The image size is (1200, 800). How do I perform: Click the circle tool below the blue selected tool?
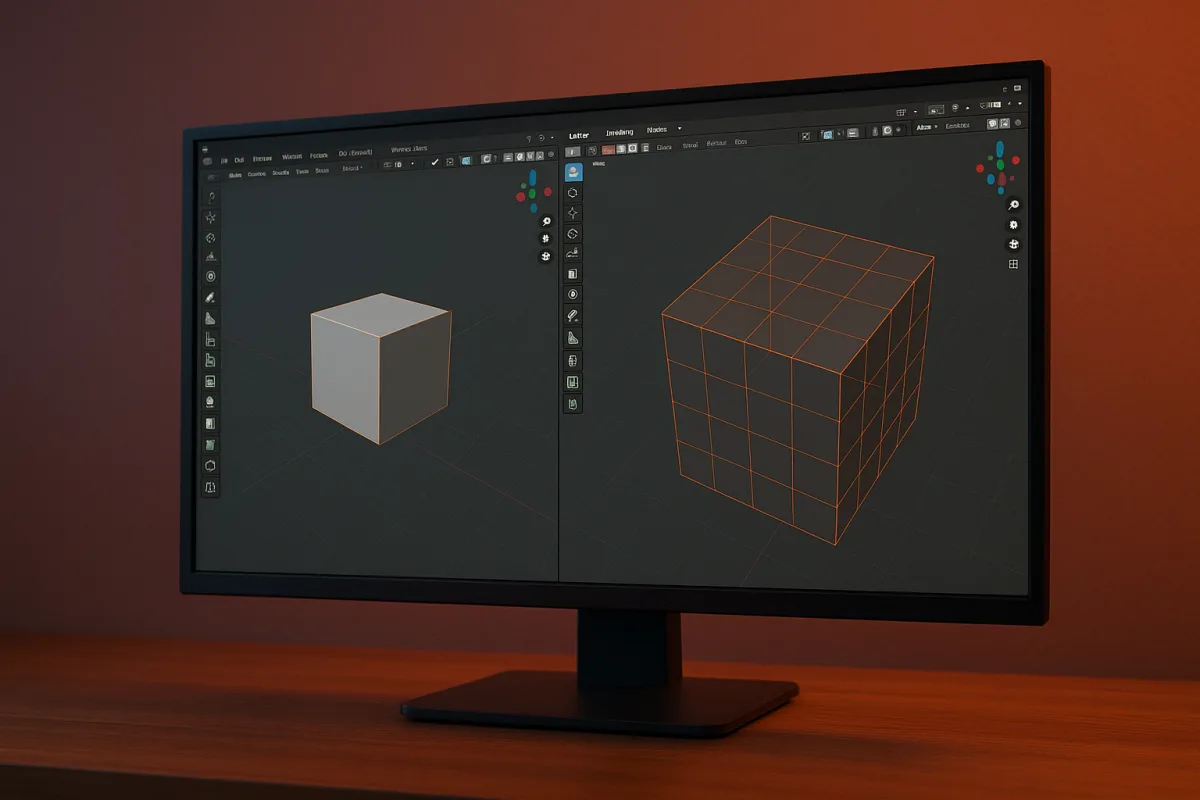[573, 192]
